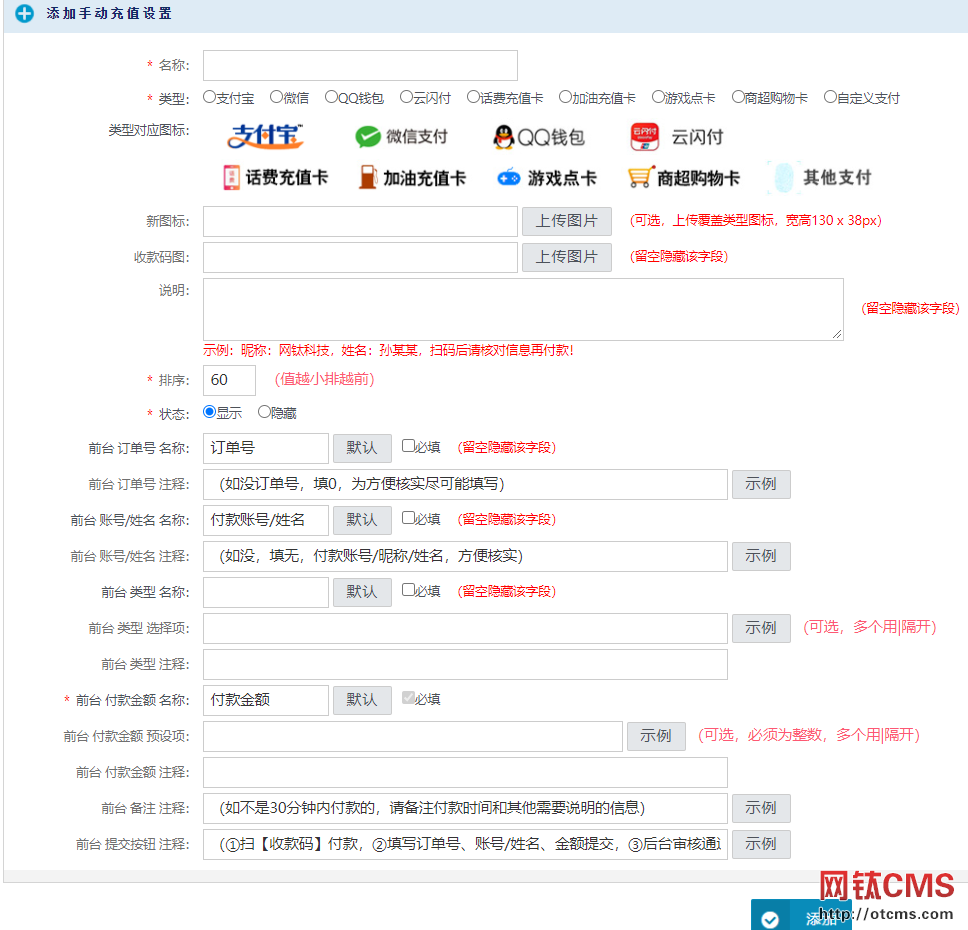The height and width of the screenshot is (930, 968).
Task: Click the 前台 类型 选择项 field
Action: click(465, 628)
